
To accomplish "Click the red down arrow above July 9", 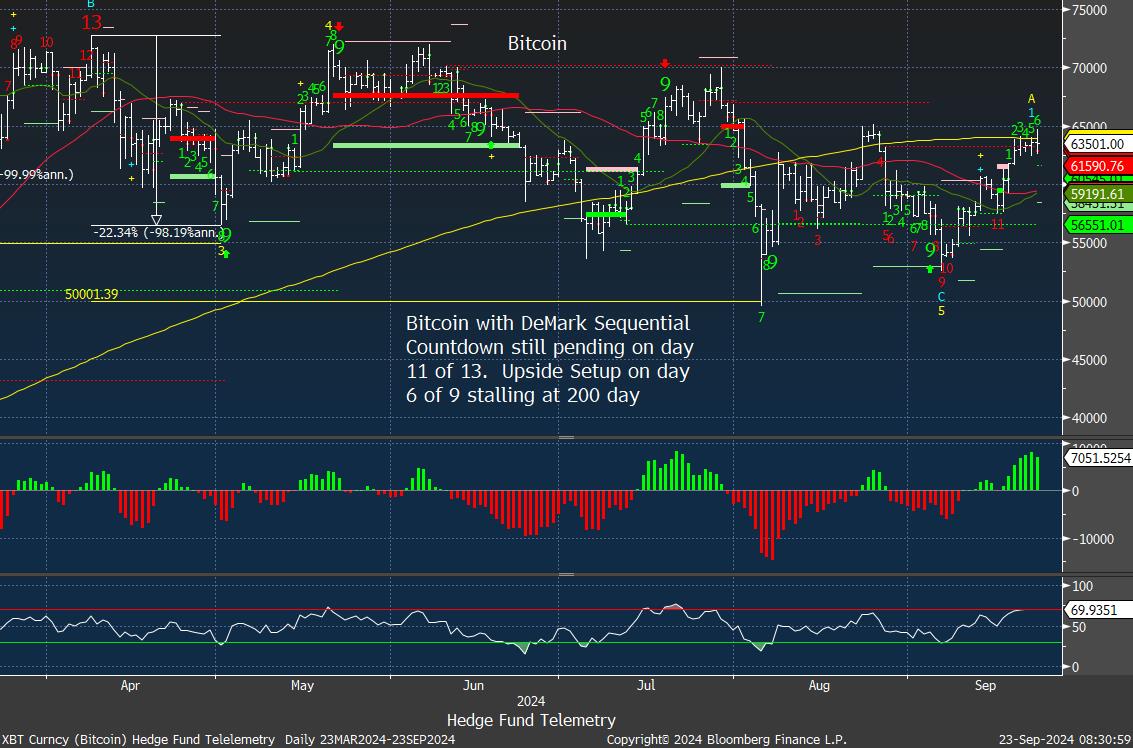I will [665, 64].
